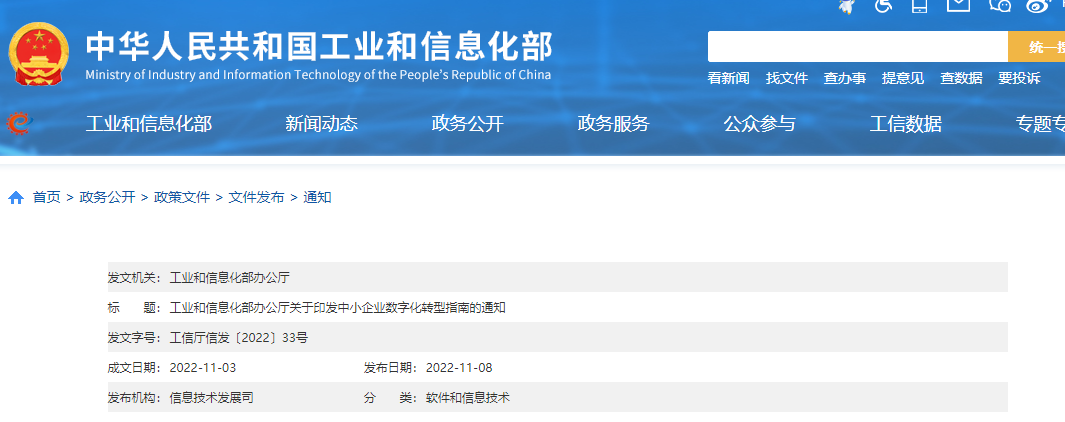Click the document title about 中小企业数字化转型指南
The image size is (1065, 422).
point(338,308)
